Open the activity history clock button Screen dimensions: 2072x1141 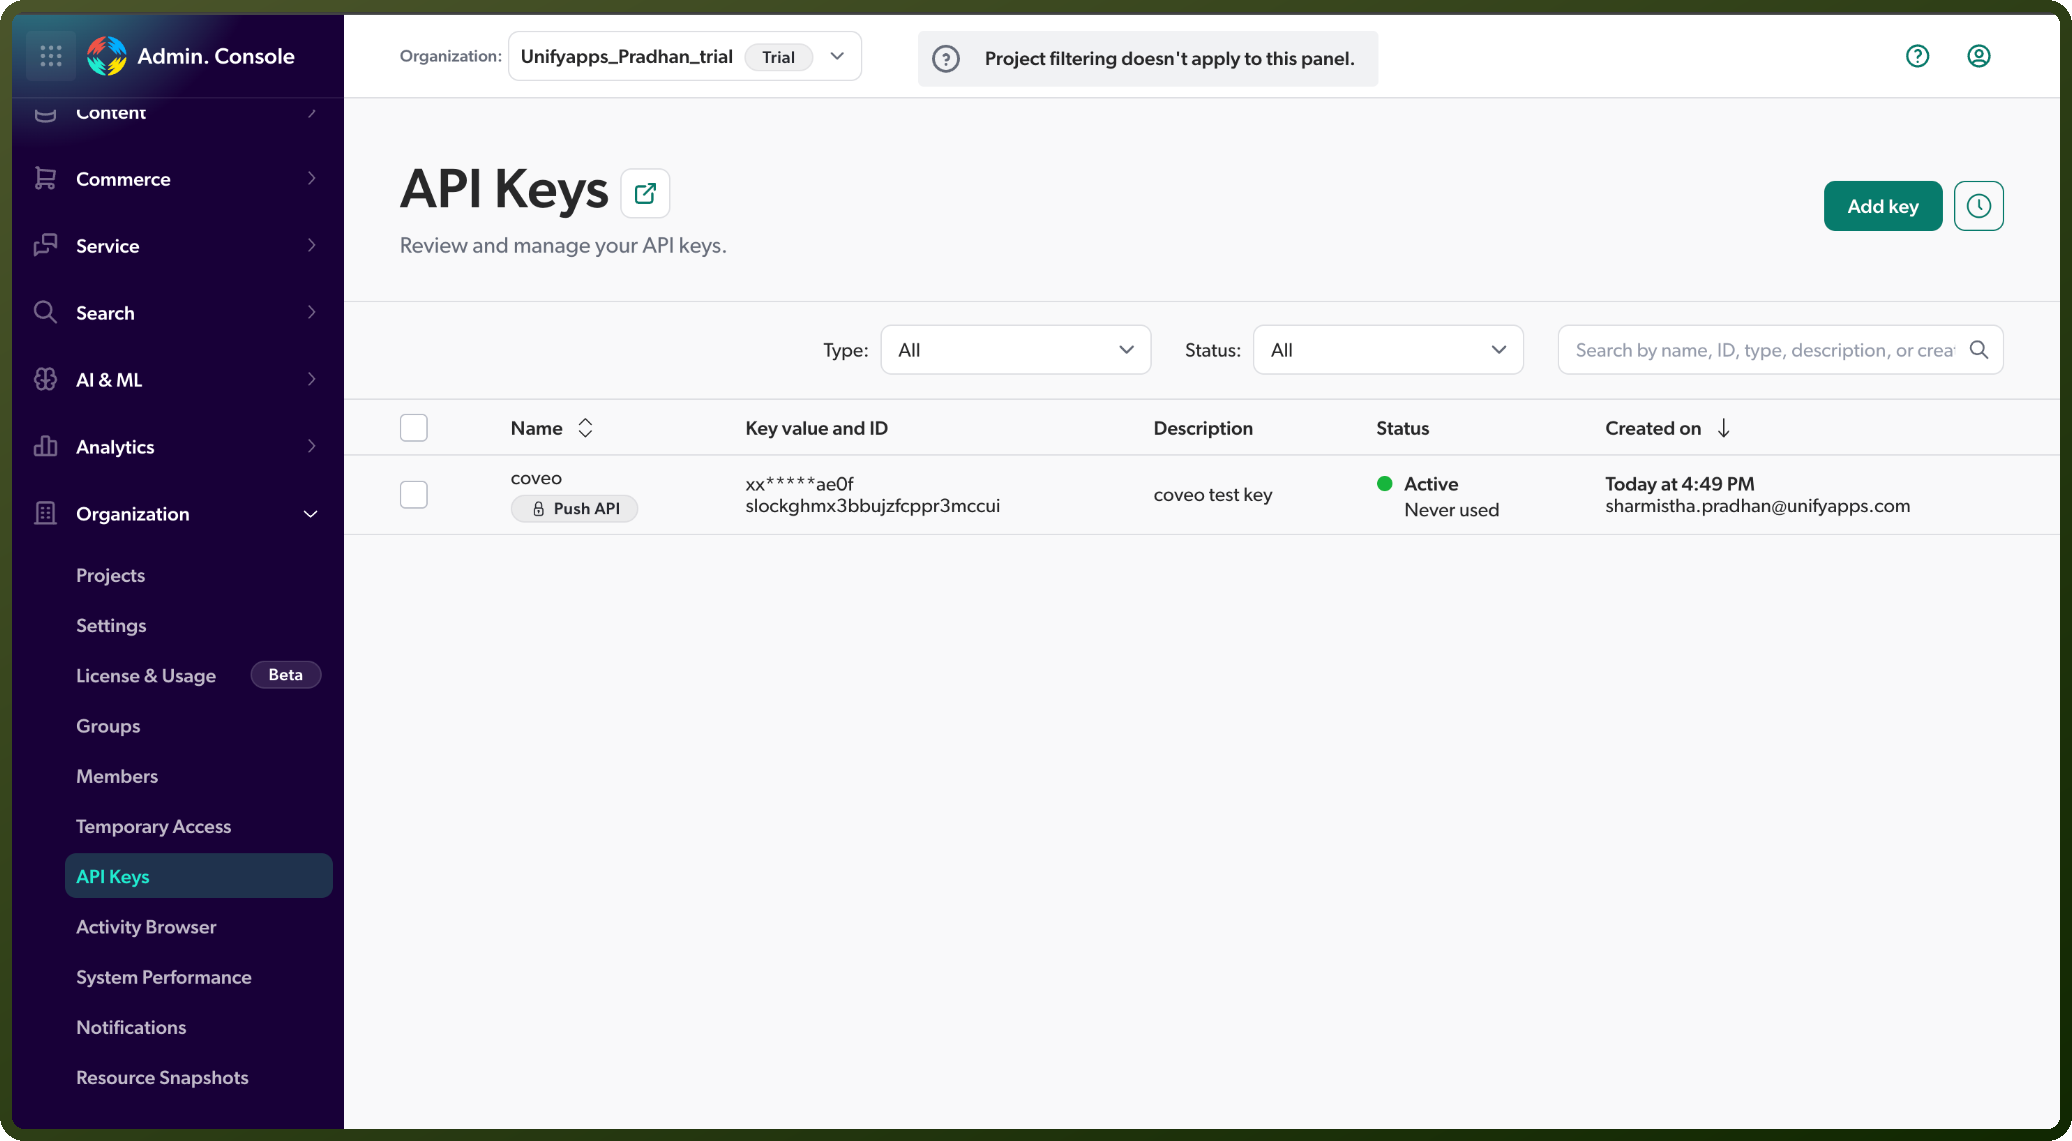(x=1979, y=206)
